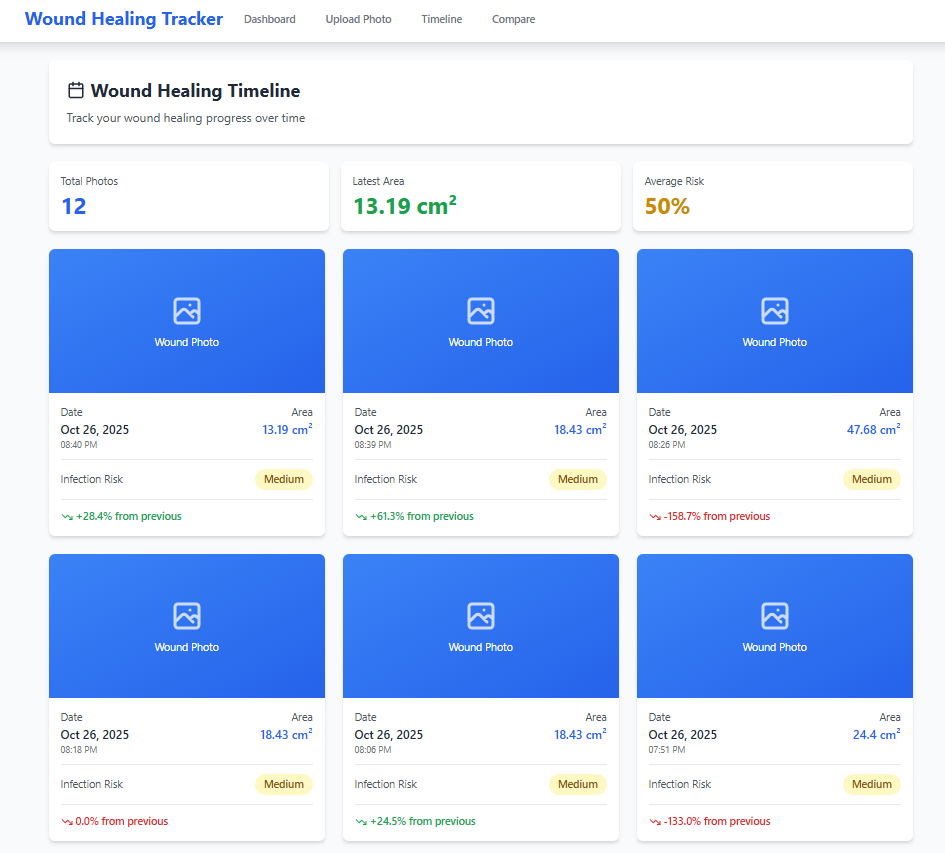
Task: Click the image icon on the 07:51 PM wound photo
Action: pos(774,616)
